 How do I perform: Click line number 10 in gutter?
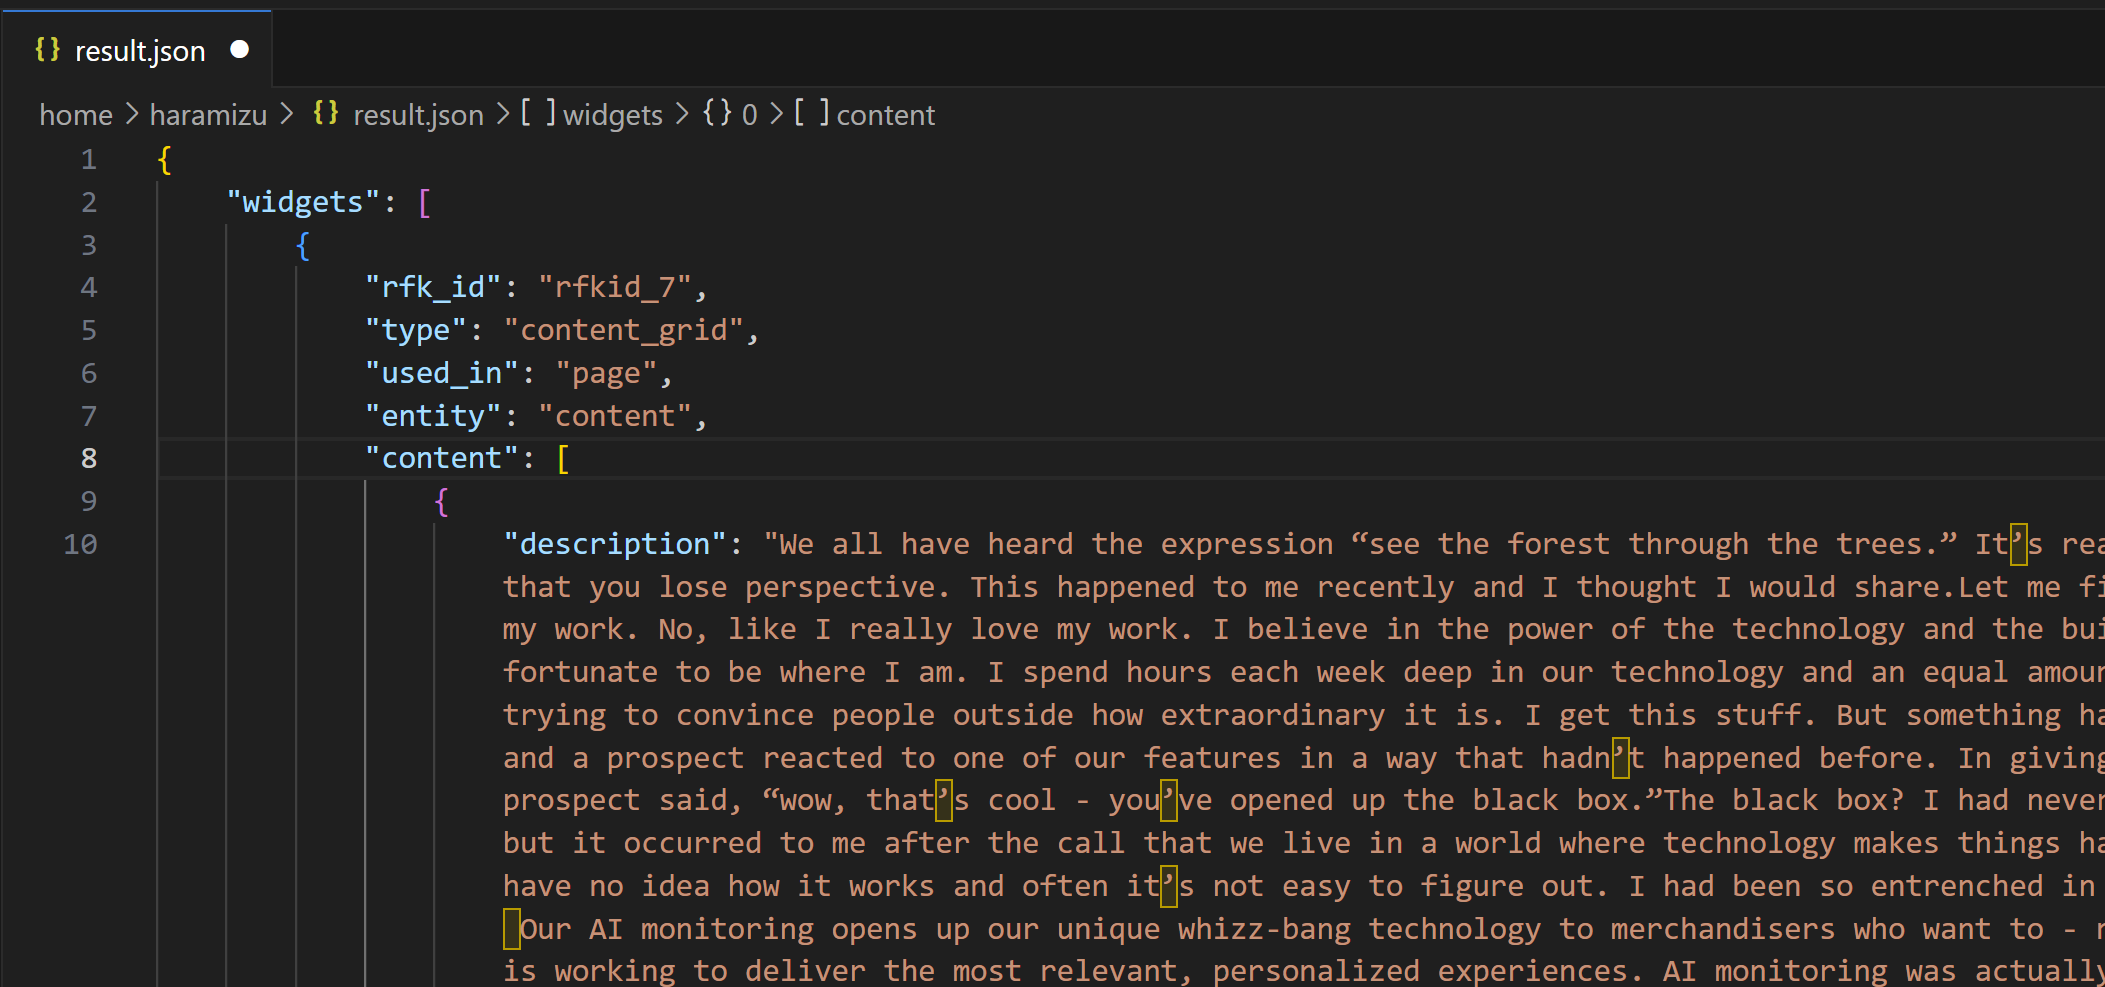pyautogui.click(x=80, y=545)
